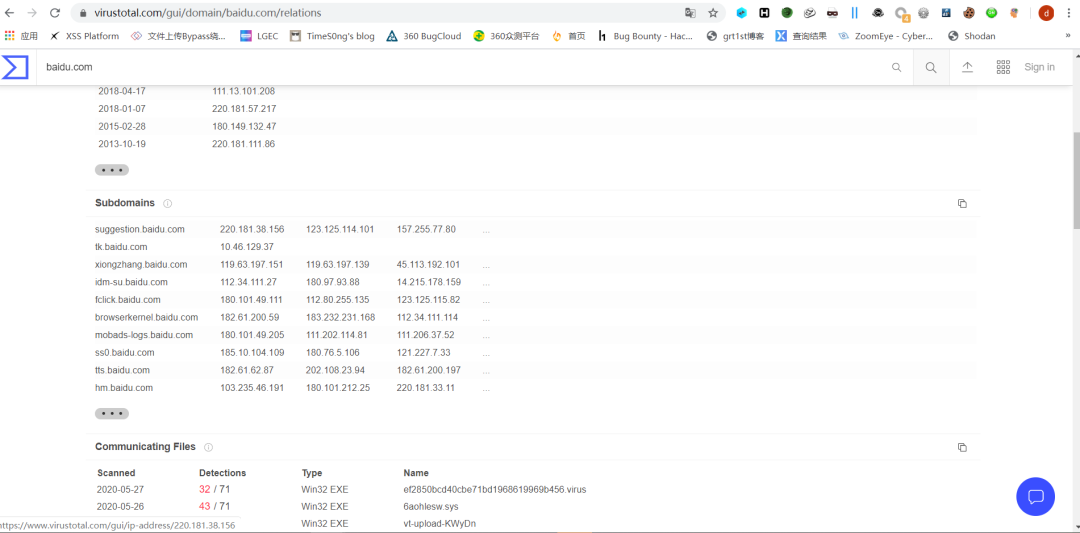Show the Communicating Files info icon
This screenshot has height=533, width=1080.
tap(209, 447)
